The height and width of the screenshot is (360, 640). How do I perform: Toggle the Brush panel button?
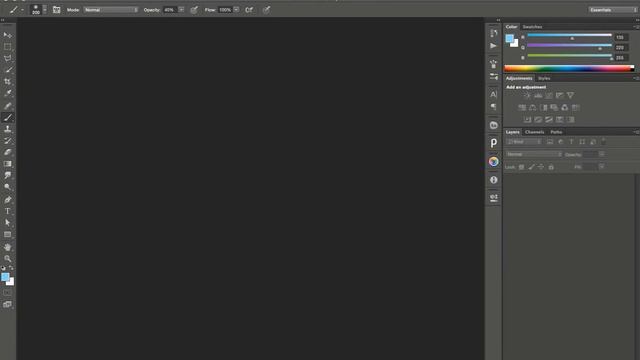click(x=56, y=10)
